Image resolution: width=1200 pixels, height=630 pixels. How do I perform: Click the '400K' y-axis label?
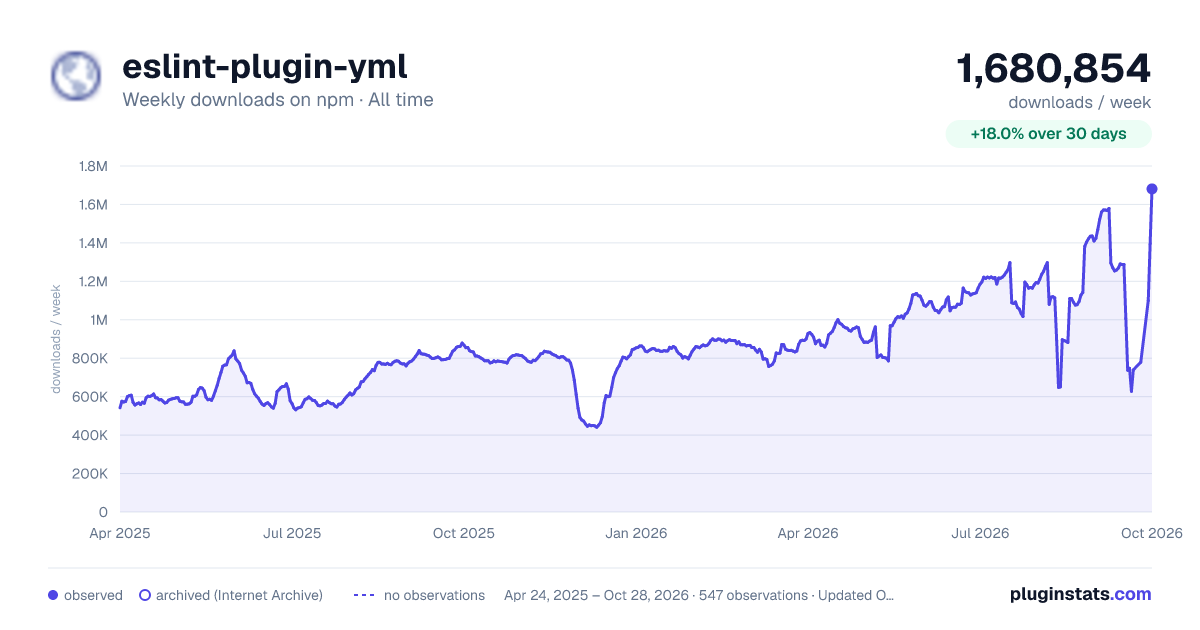pyautogui.click(x=89, y=435)
